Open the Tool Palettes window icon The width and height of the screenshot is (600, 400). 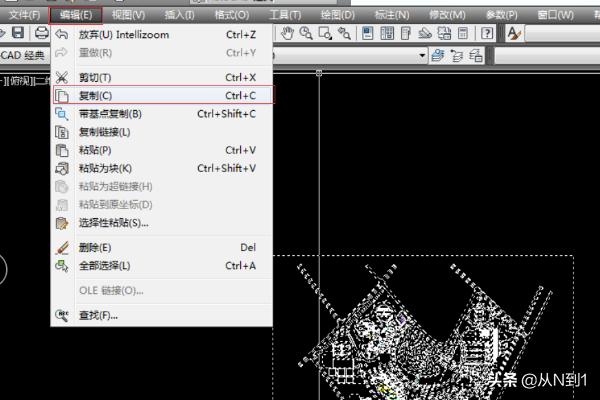[x=406, y=34]
